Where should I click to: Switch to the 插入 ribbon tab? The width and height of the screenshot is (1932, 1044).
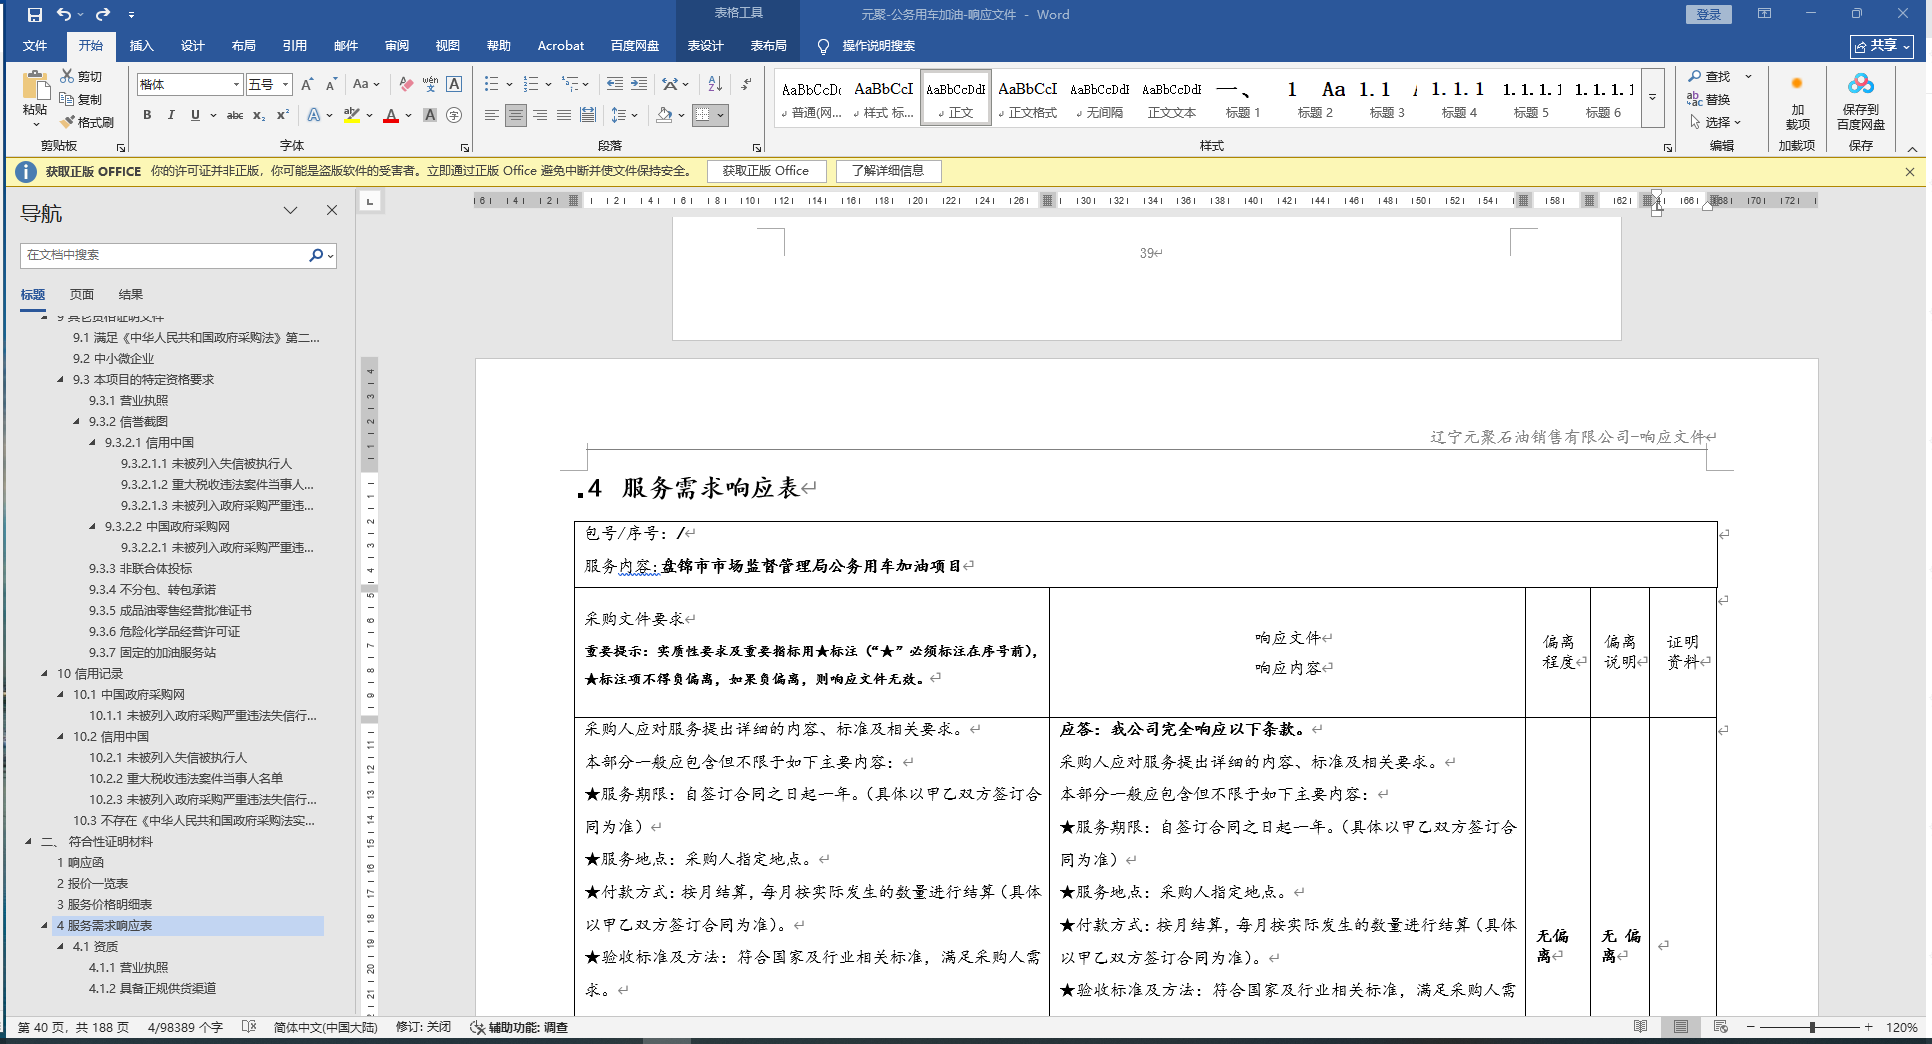141,46
